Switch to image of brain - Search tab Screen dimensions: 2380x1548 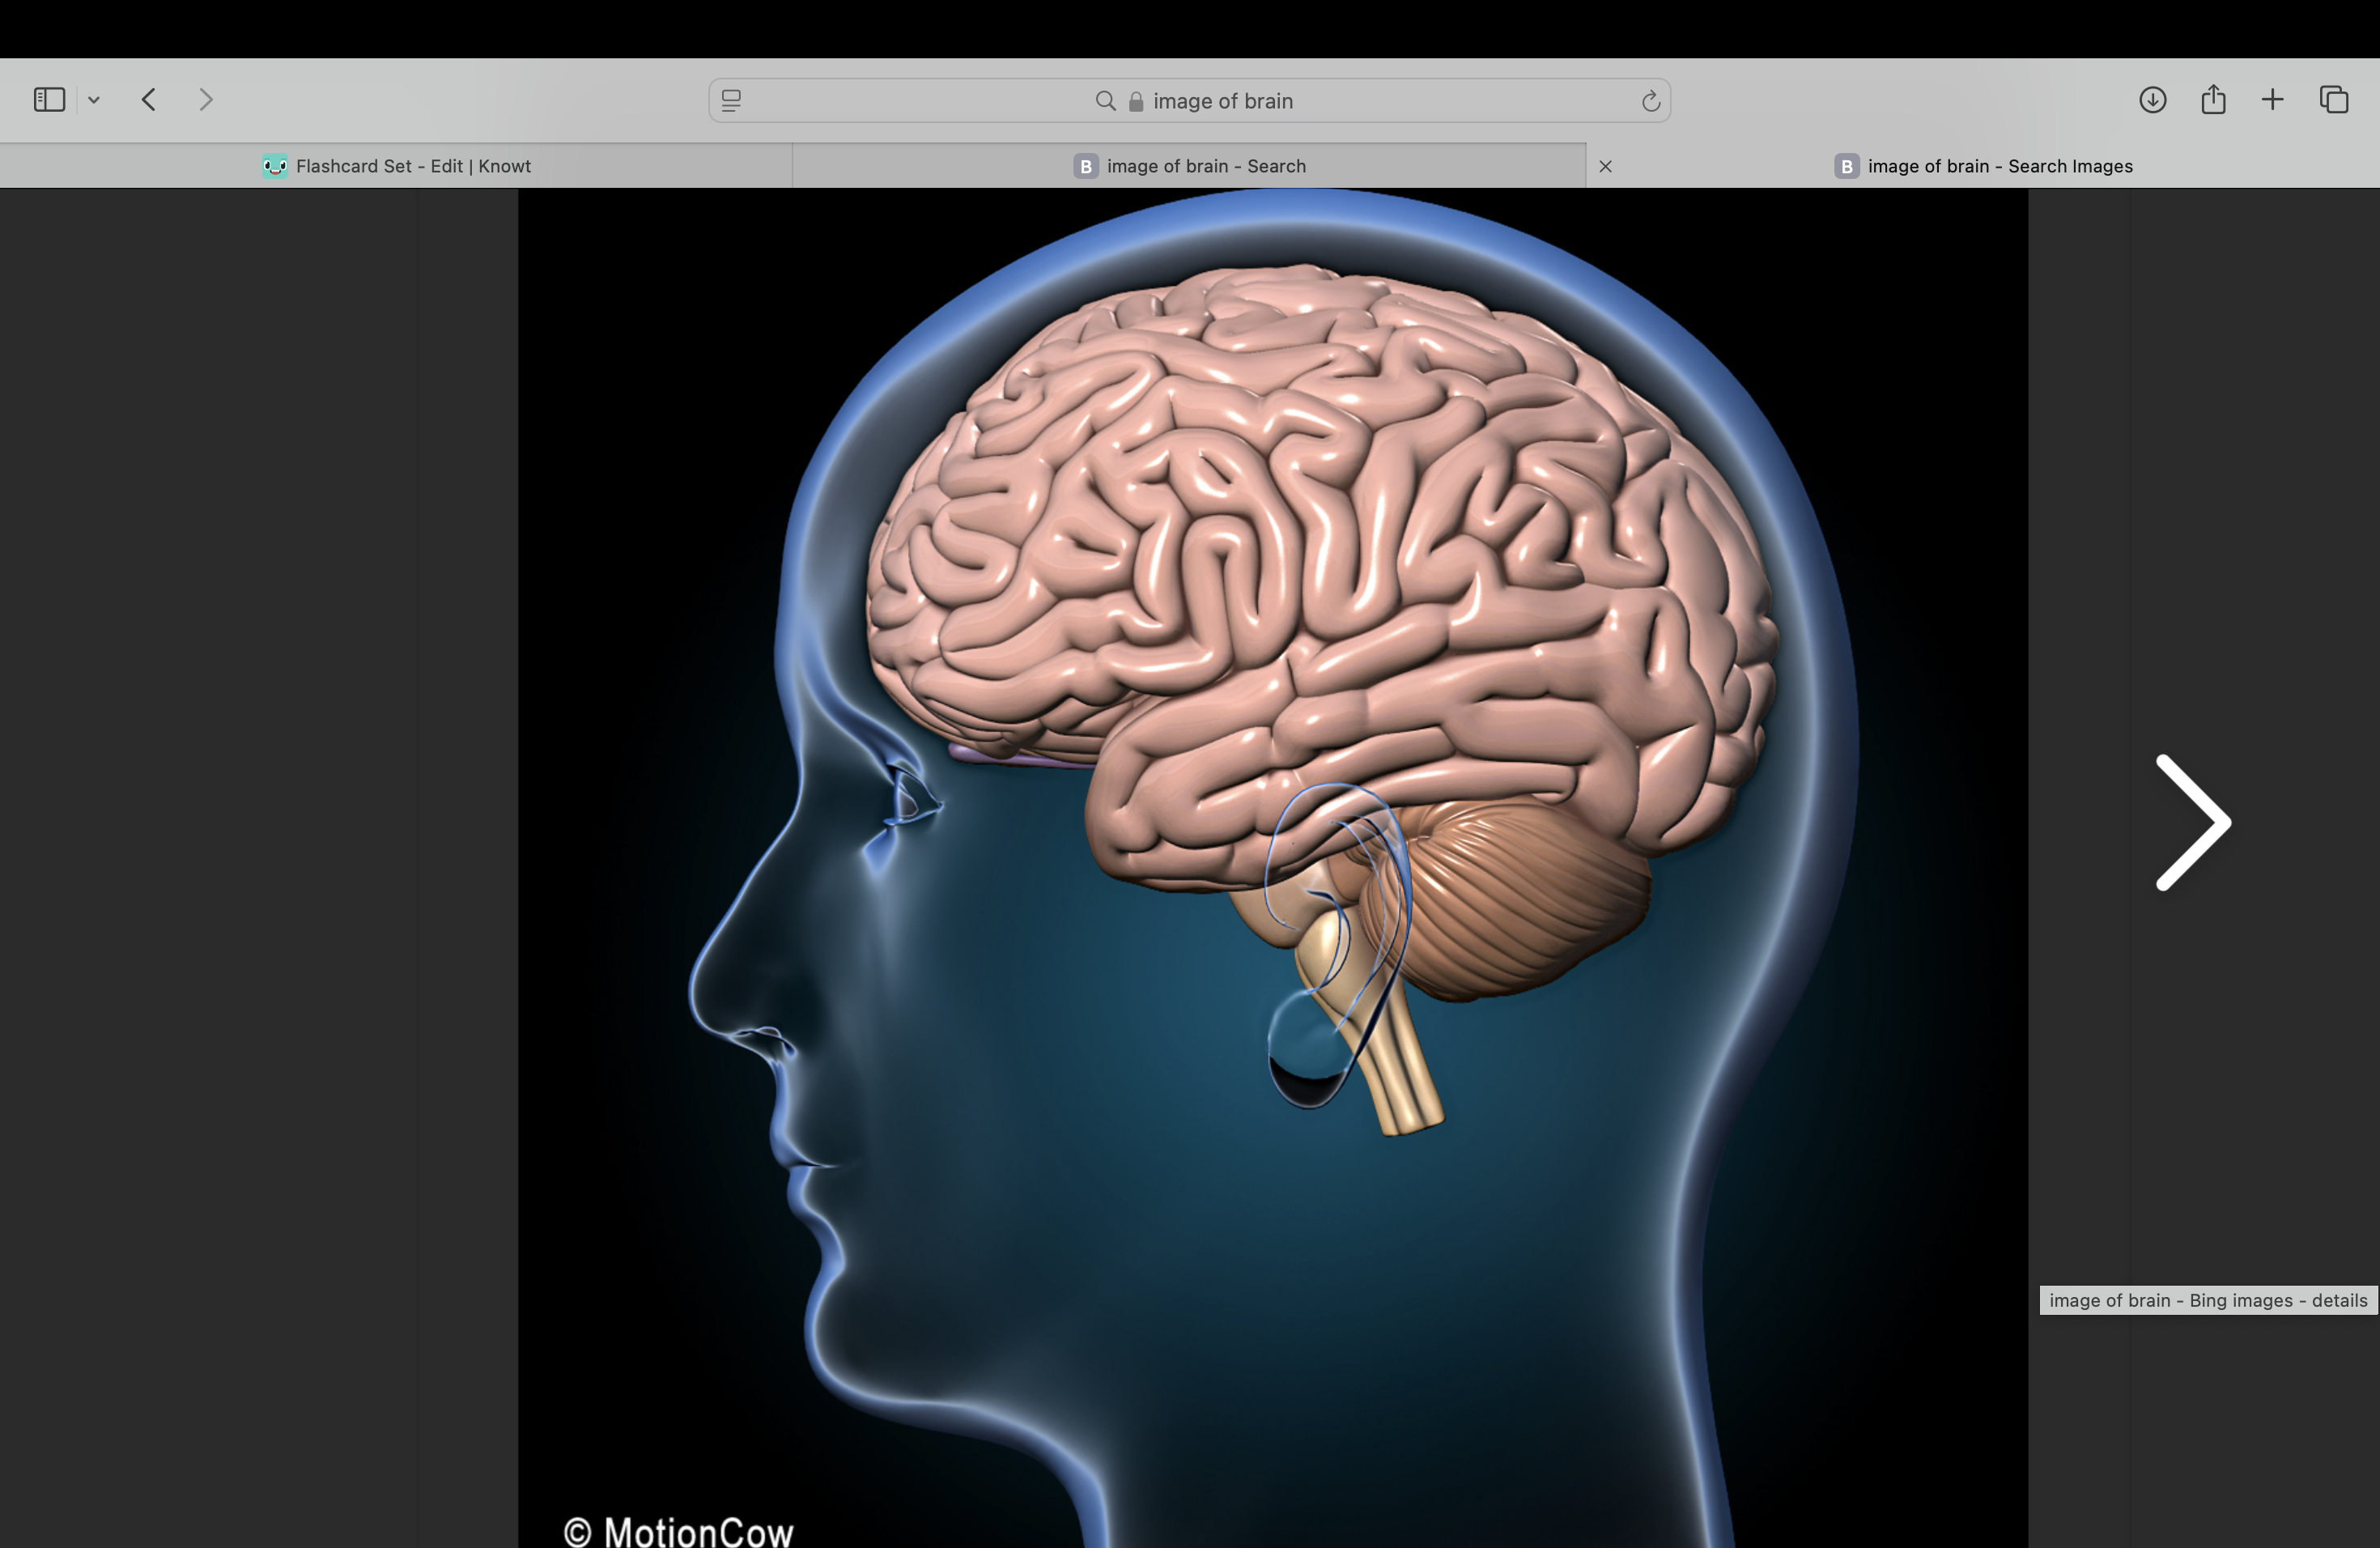[1189, 166]
